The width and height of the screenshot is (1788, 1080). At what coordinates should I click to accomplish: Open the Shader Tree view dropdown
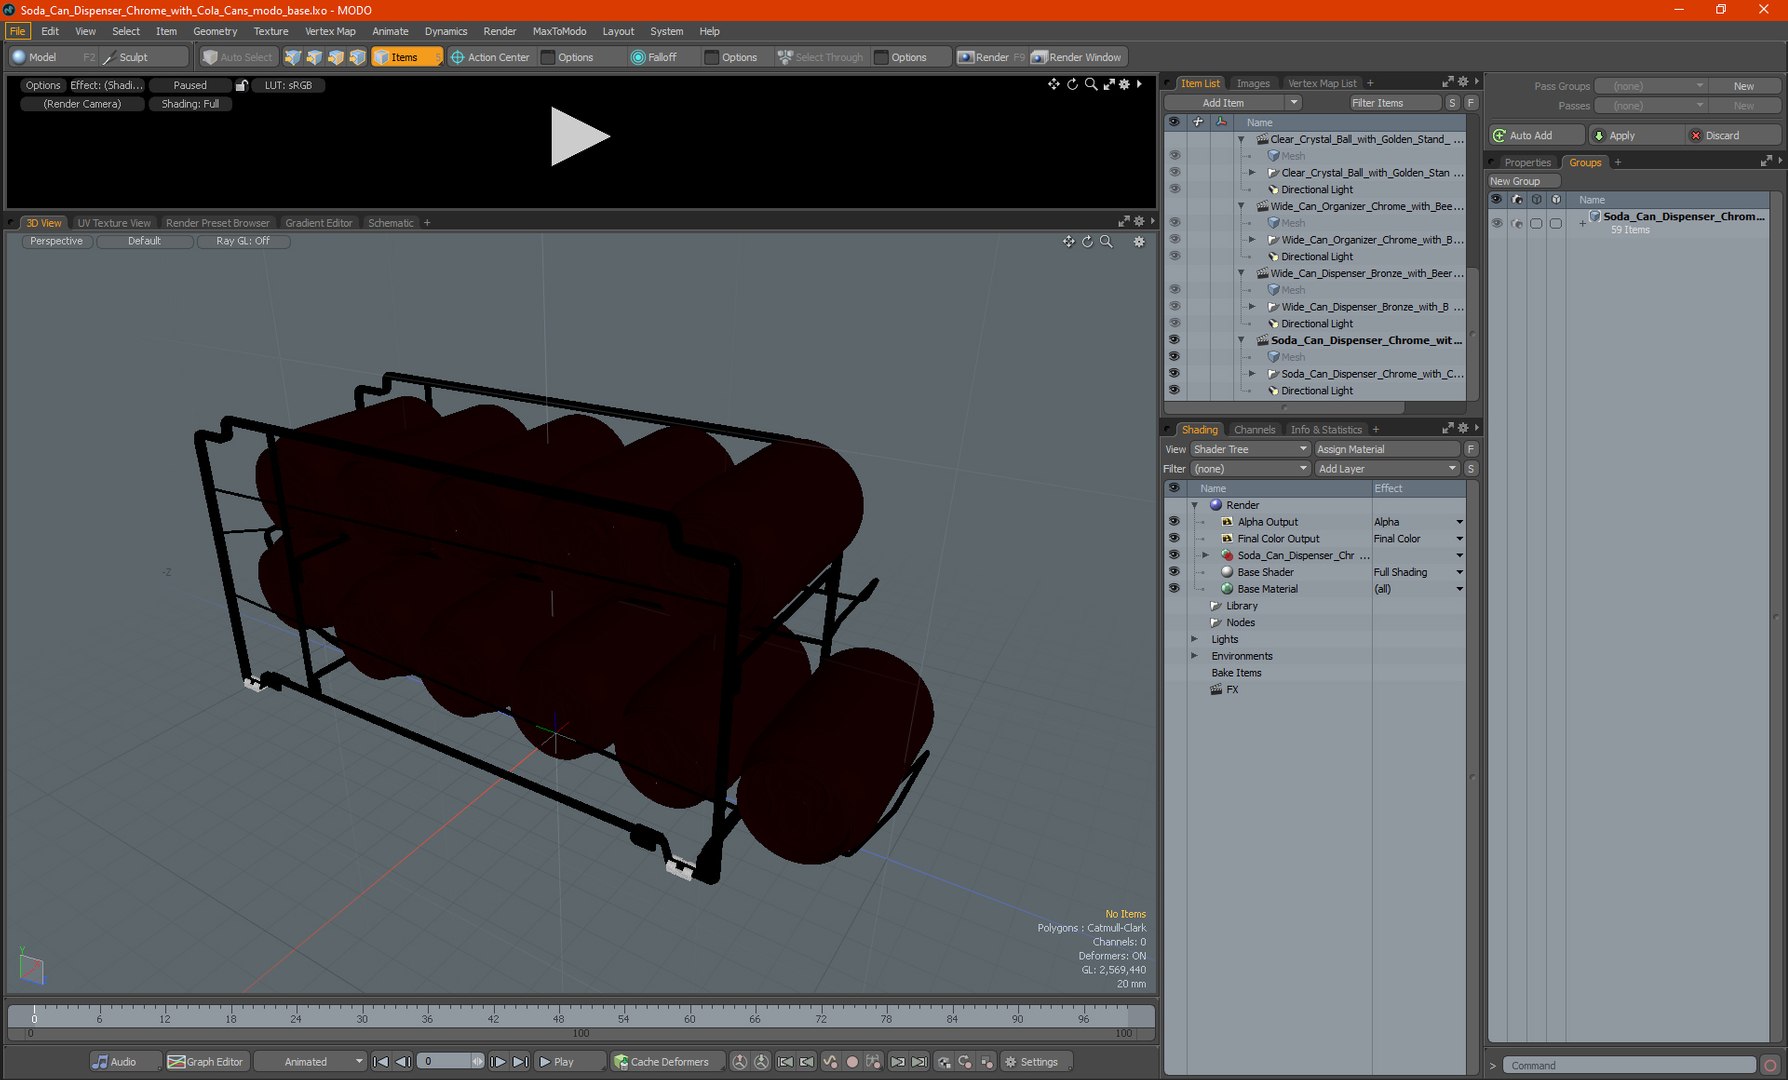[1250, 449]
